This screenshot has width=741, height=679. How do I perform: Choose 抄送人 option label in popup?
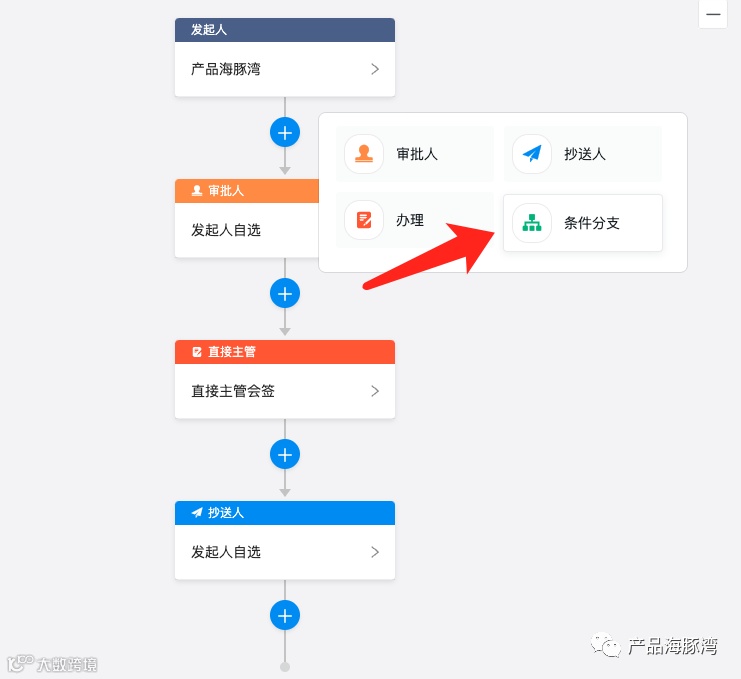tap(585, 154)
